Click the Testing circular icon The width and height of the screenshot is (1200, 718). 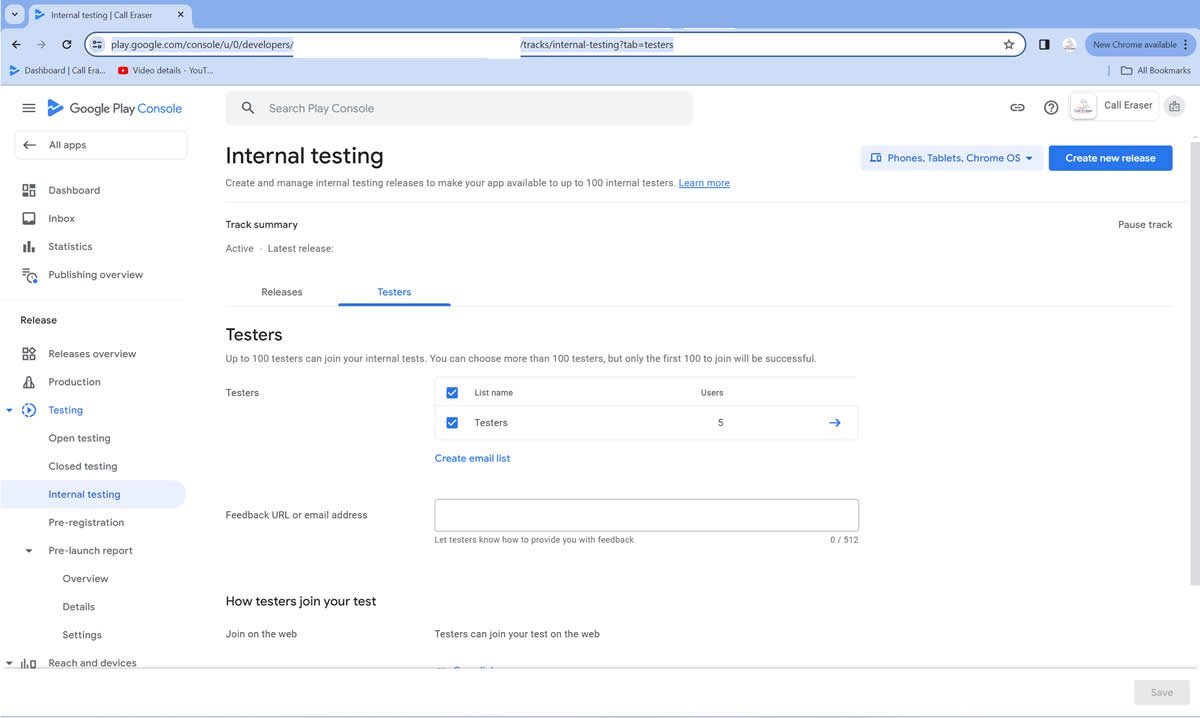[x=29, y=410]
